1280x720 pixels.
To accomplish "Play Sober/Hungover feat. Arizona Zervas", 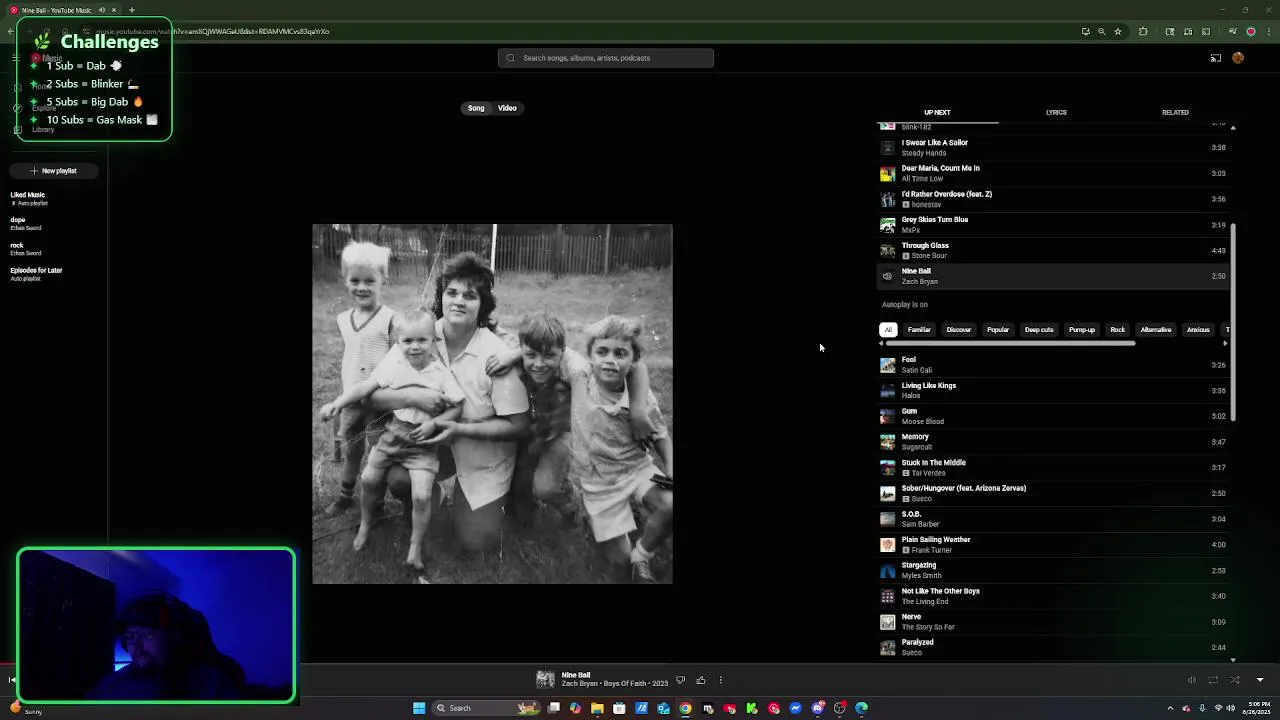I will point(1053,493).
